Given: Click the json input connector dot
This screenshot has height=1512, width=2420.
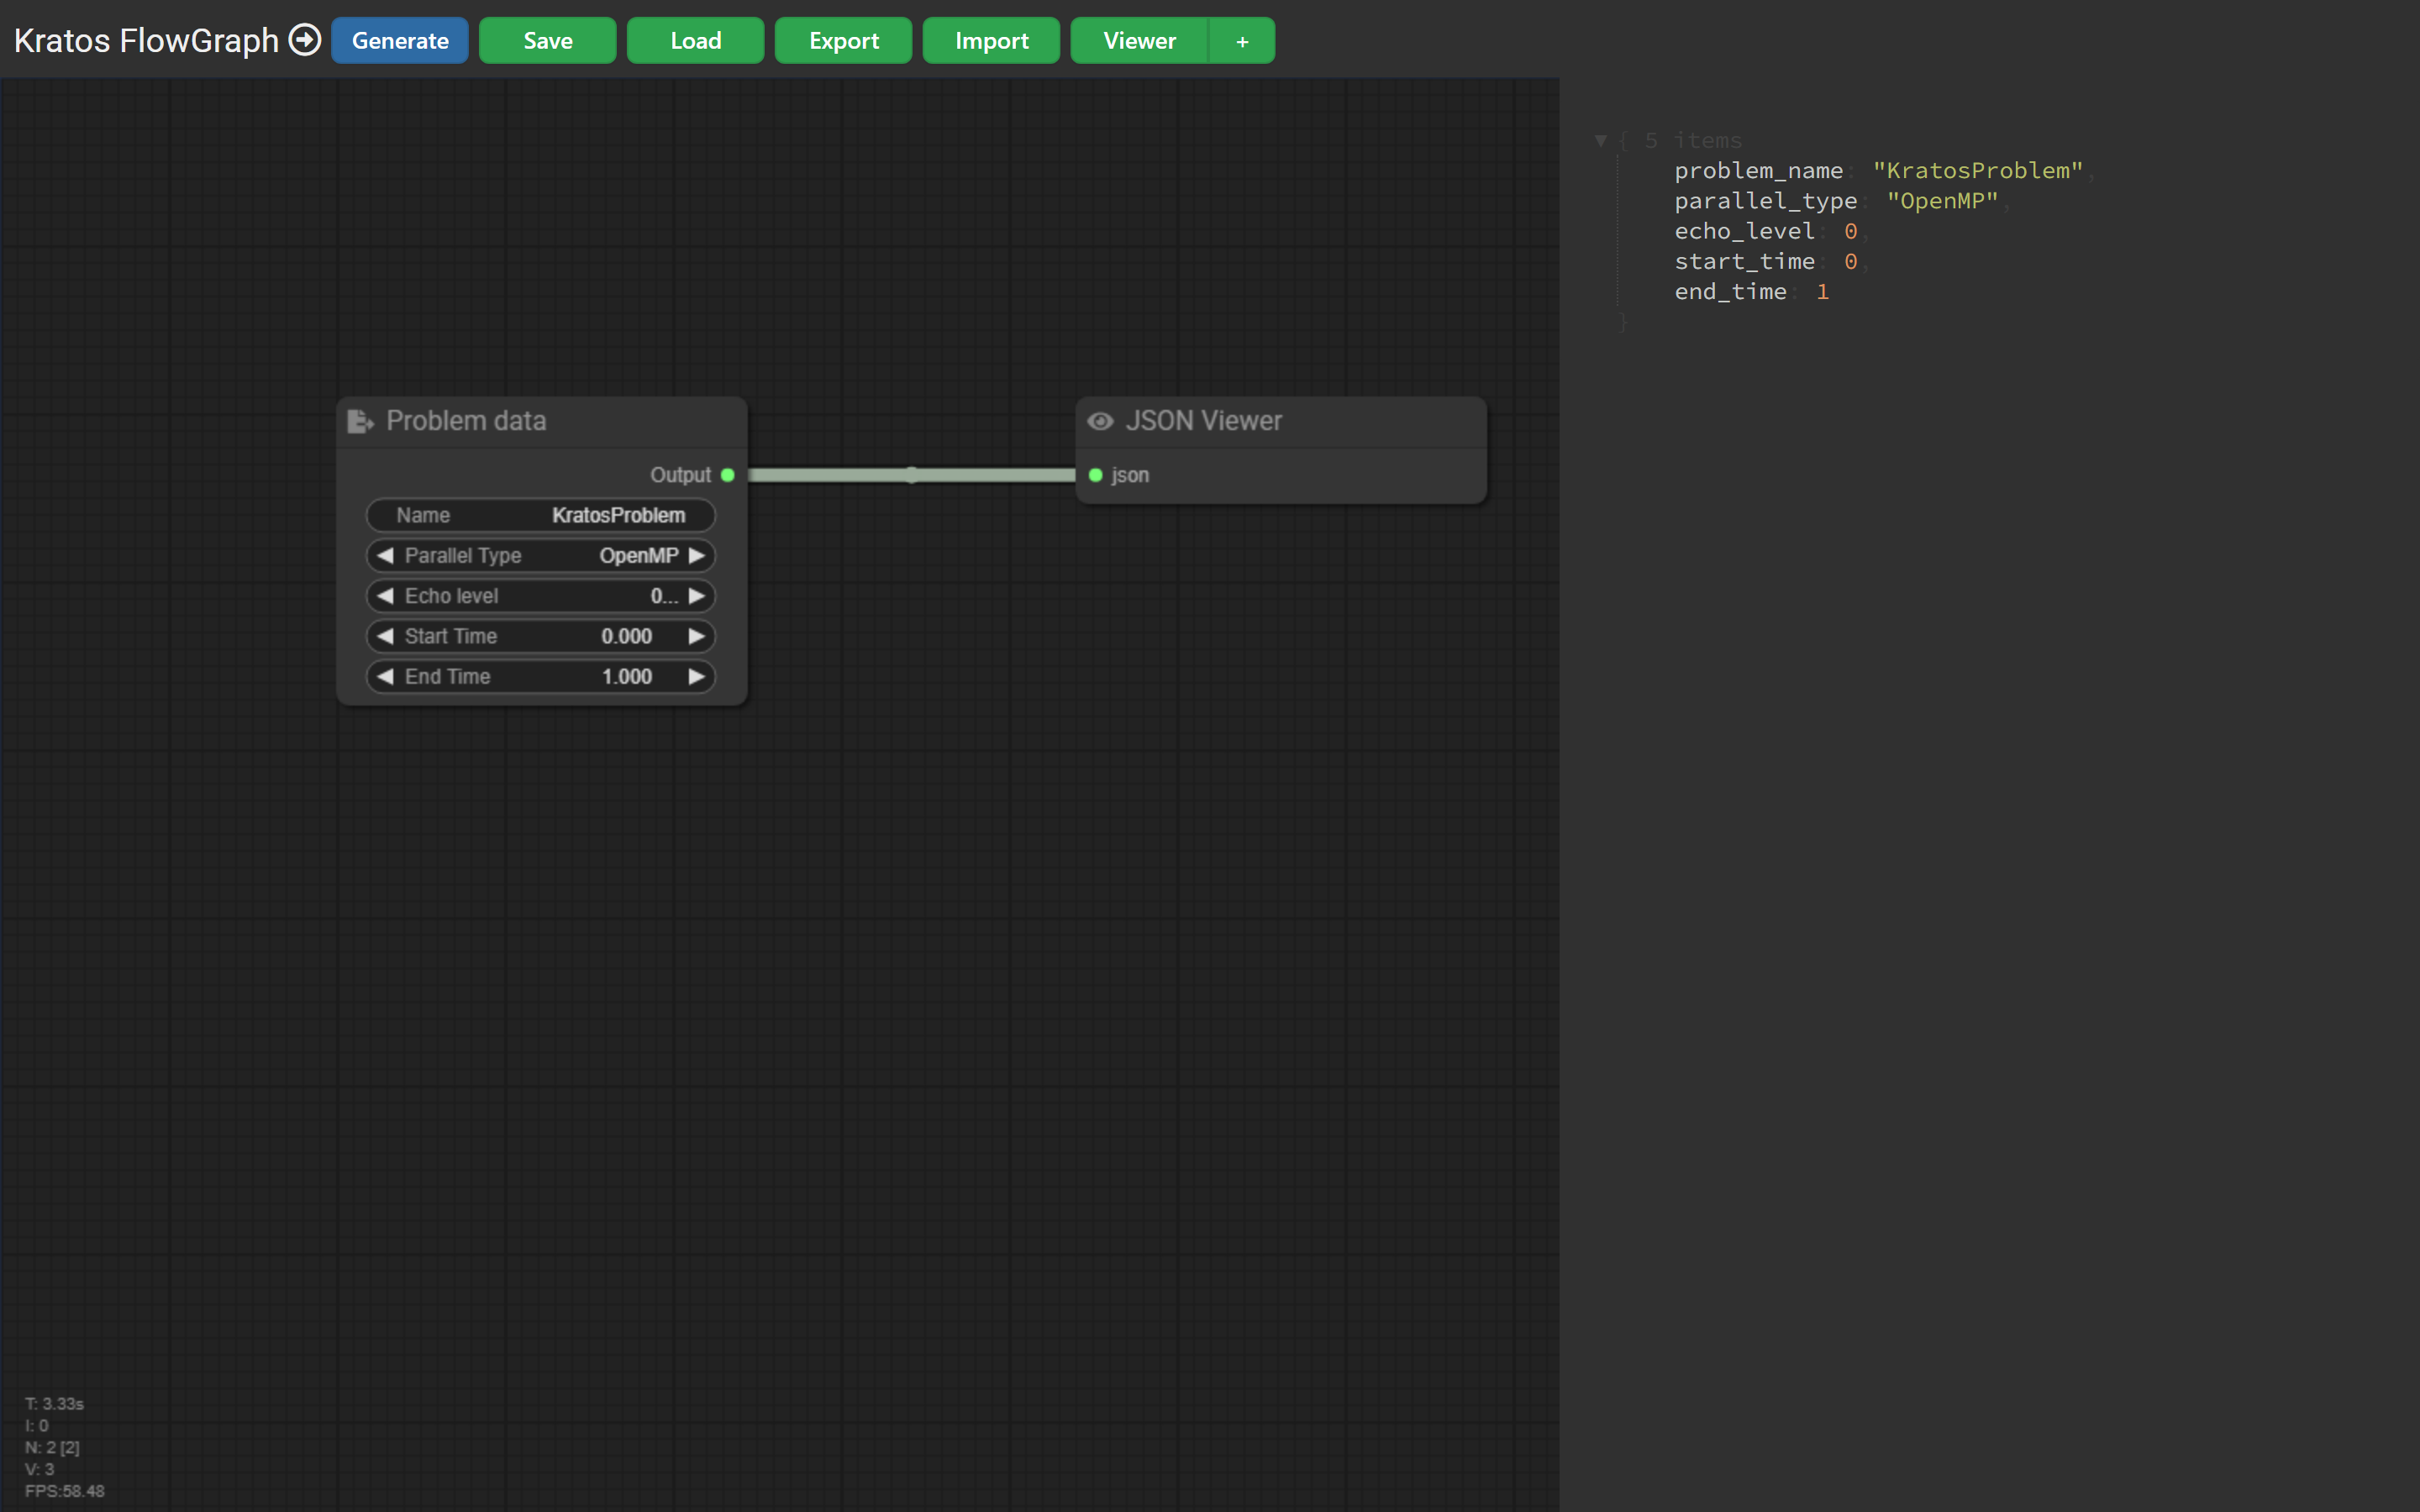Looking at the screenshot, I should click(x=1096, y=475).
